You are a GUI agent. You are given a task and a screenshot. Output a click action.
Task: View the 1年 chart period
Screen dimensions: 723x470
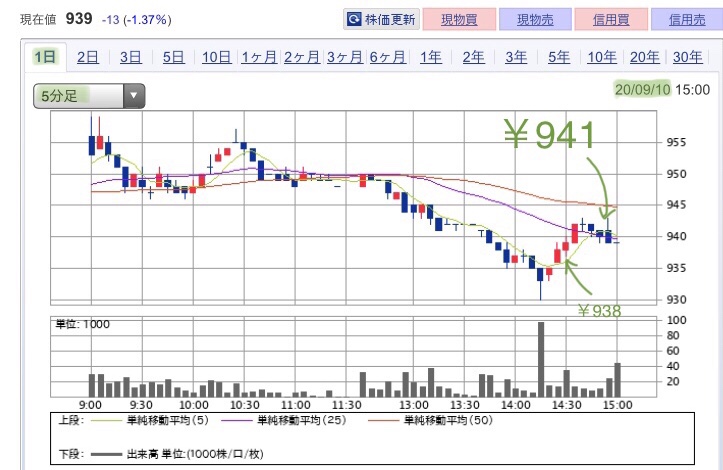tap(431, 57)
